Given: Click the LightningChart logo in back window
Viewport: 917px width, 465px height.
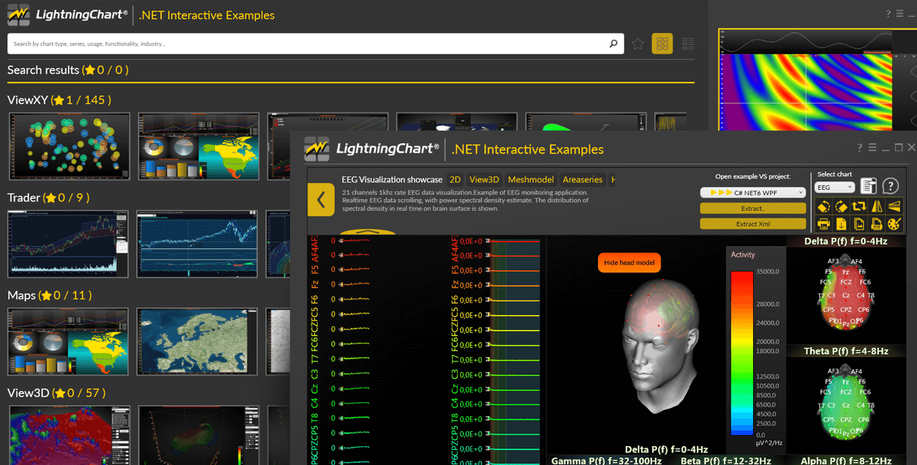Looking at the screenshot, I should click(68, 15).
